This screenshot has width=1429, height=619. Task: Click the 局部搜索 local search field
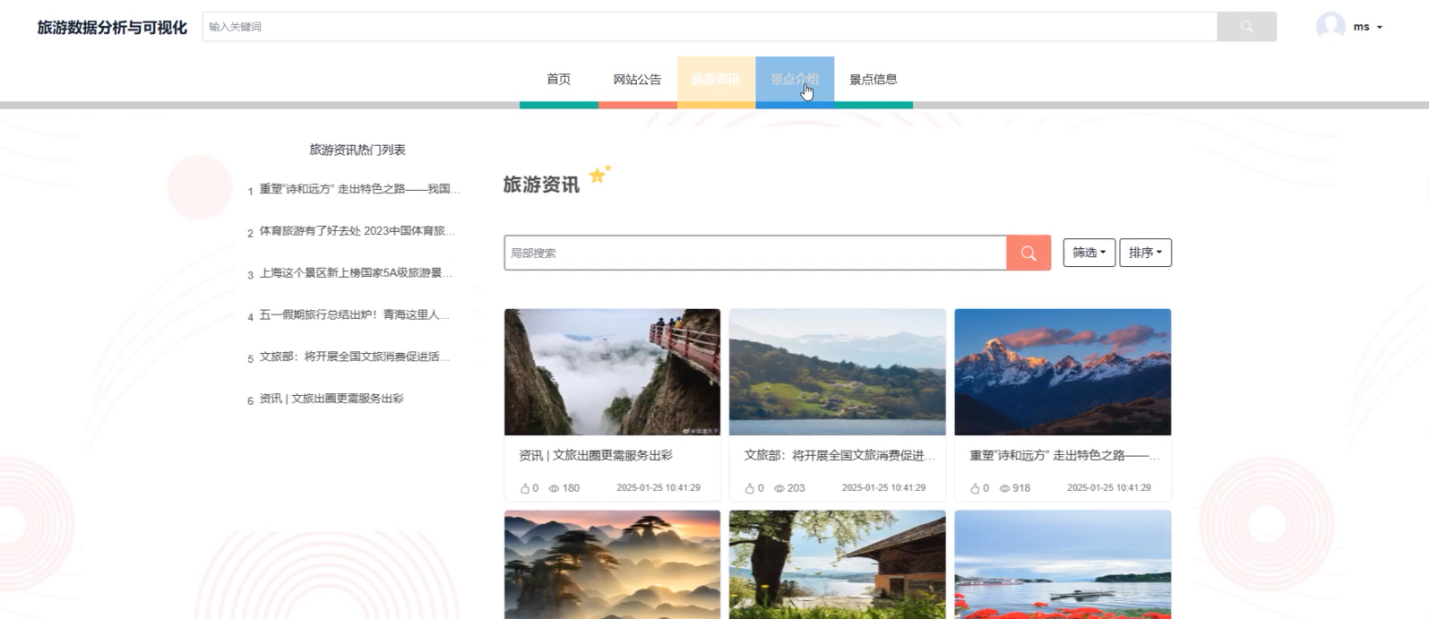click(755, 253)
